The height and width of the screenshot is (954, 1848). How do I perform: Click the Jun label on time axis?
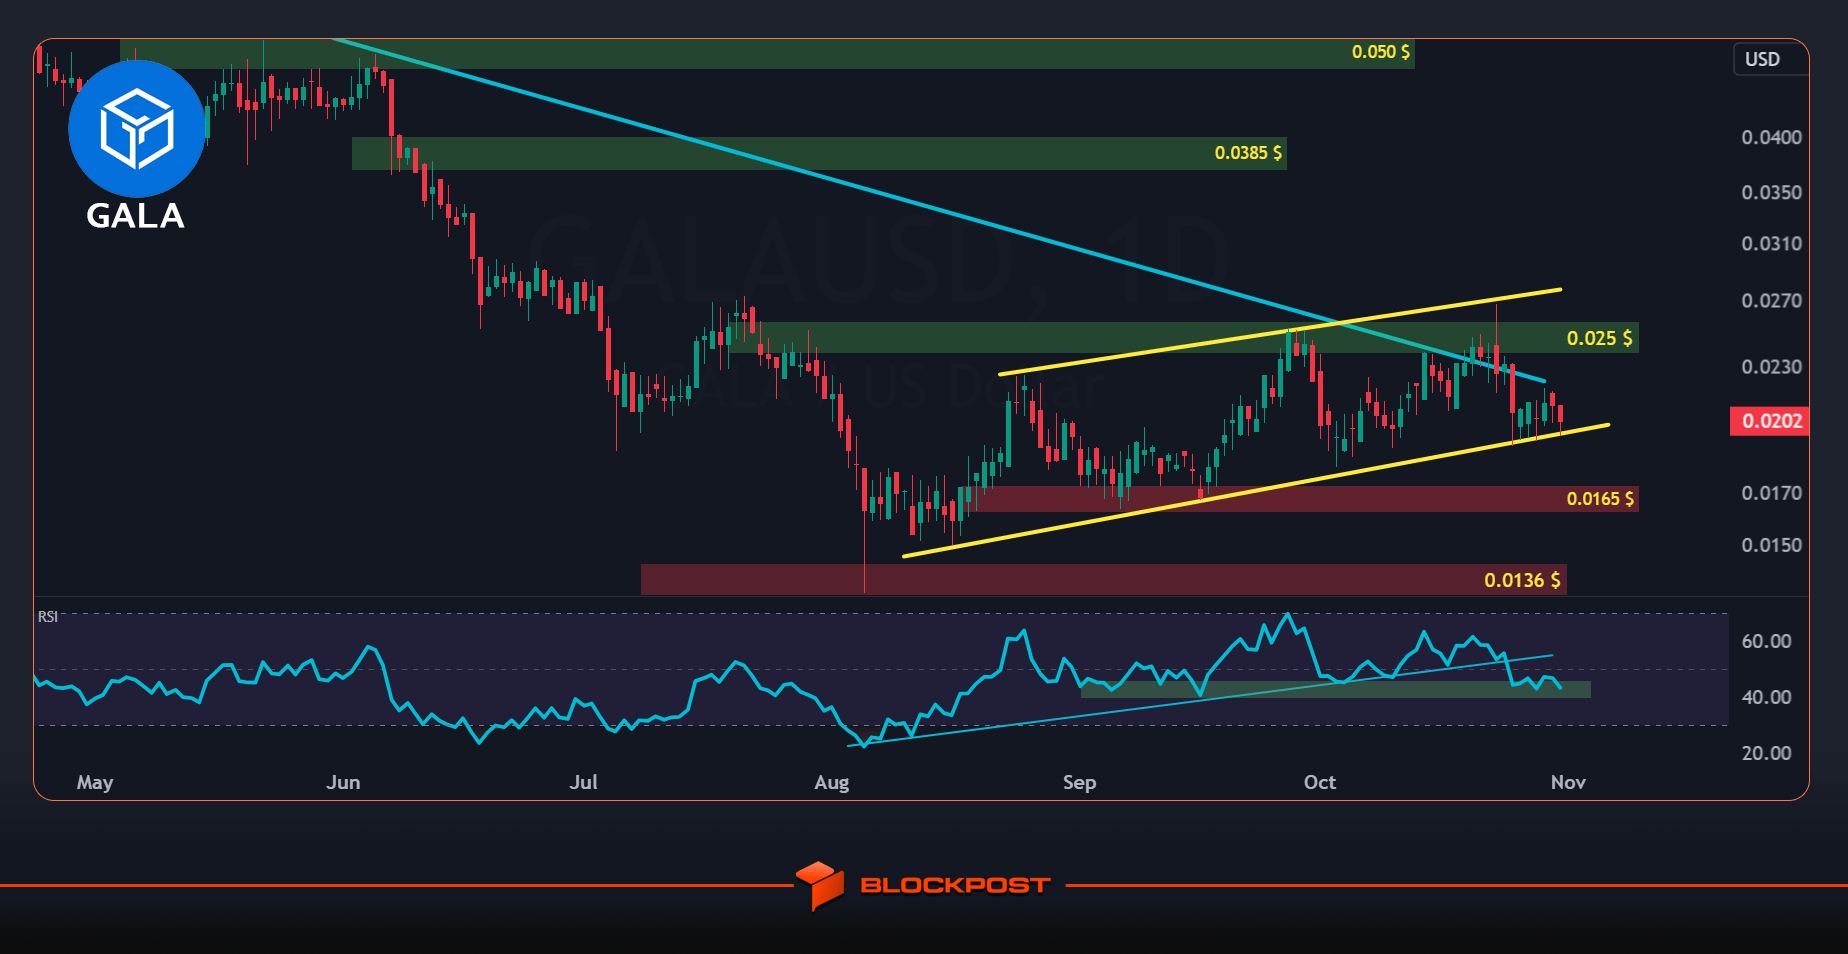coord(343,783)
